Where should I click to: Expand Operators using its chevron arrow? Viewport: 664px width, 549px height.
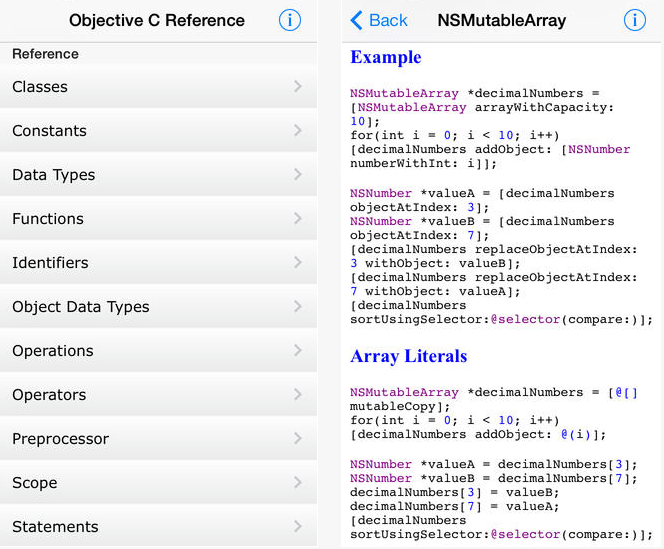pos(298,395)
